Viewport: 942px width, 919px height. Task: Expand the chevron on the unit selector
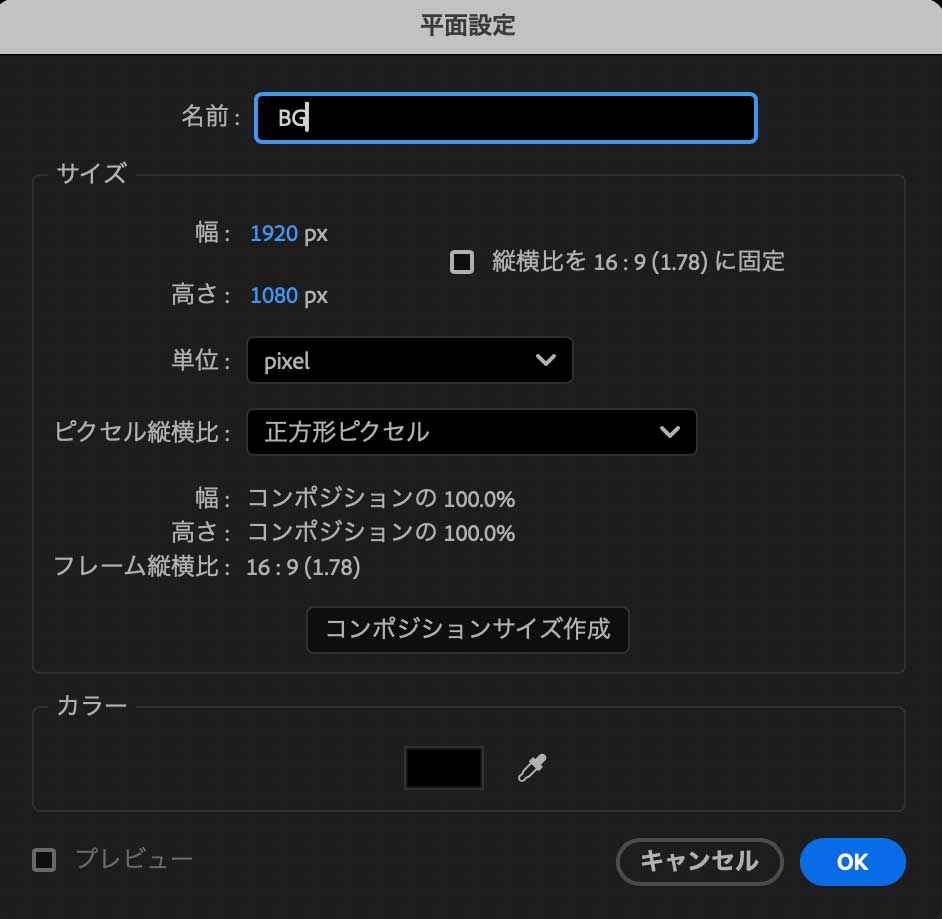coord(547,360)
